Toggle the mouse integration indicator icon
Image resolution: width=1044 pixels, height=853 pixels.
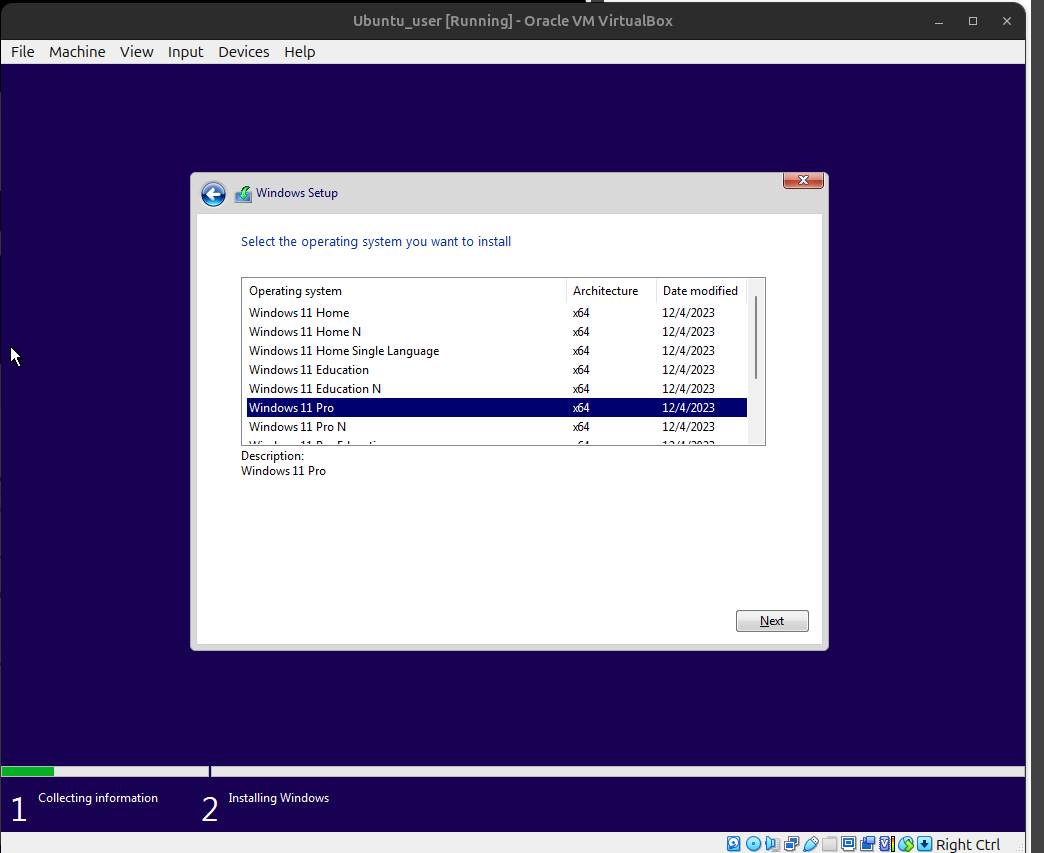906,844
